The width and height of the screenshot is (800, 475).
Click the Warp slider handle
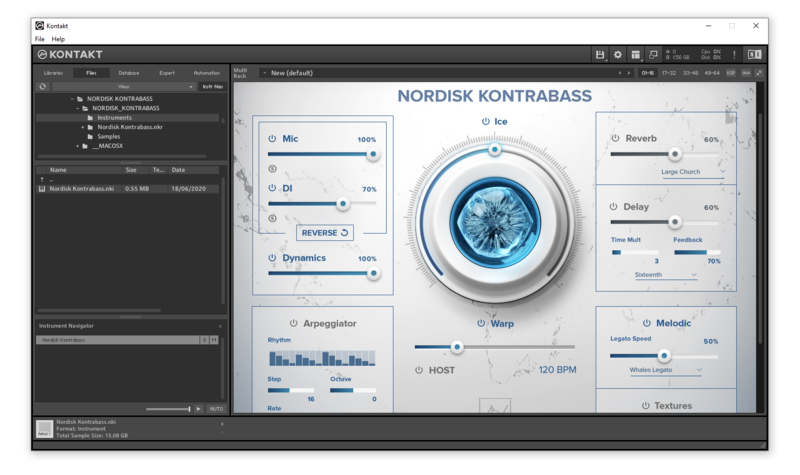point(457,347)
